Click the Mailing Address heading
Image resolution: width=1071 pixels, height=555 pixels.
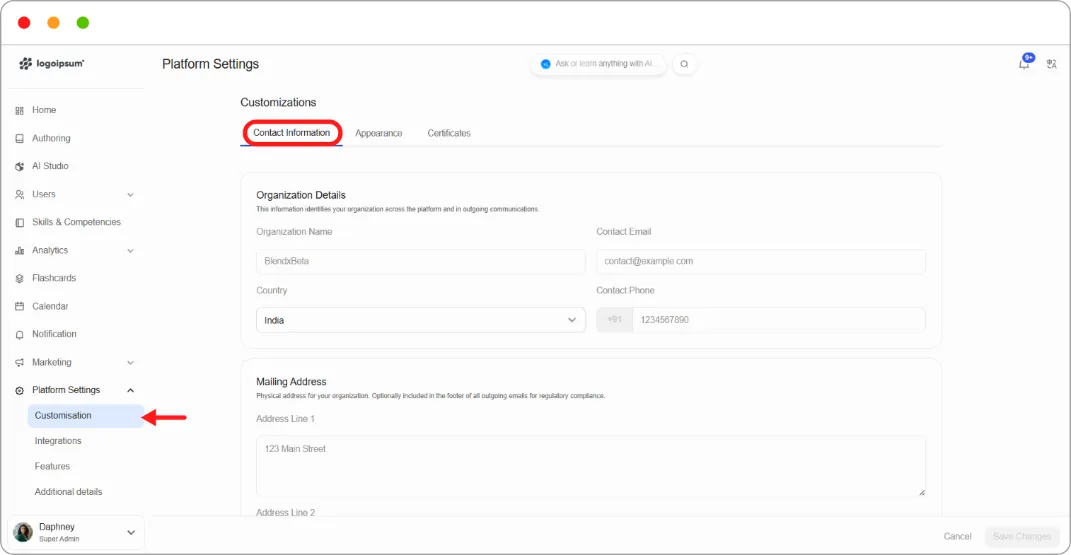291,382
